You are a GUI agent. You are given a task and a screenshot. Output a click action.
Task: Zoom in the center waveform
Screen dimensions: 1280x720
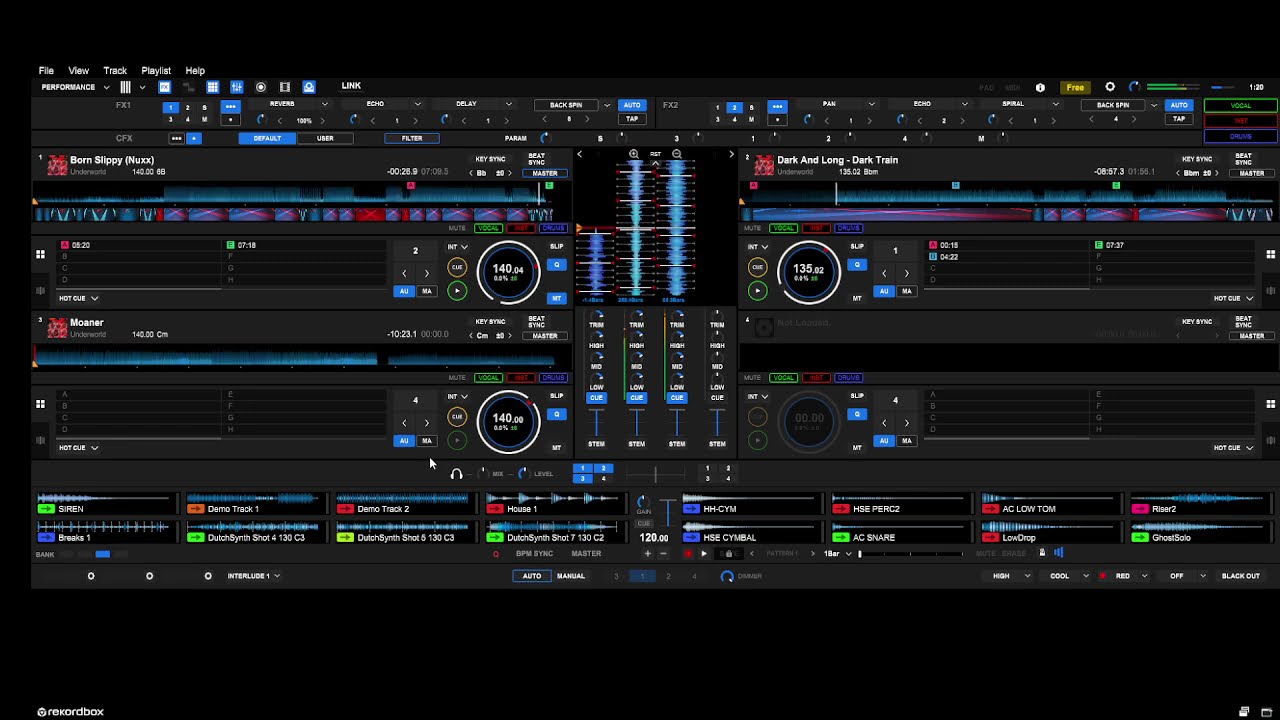tap(634, 154)
